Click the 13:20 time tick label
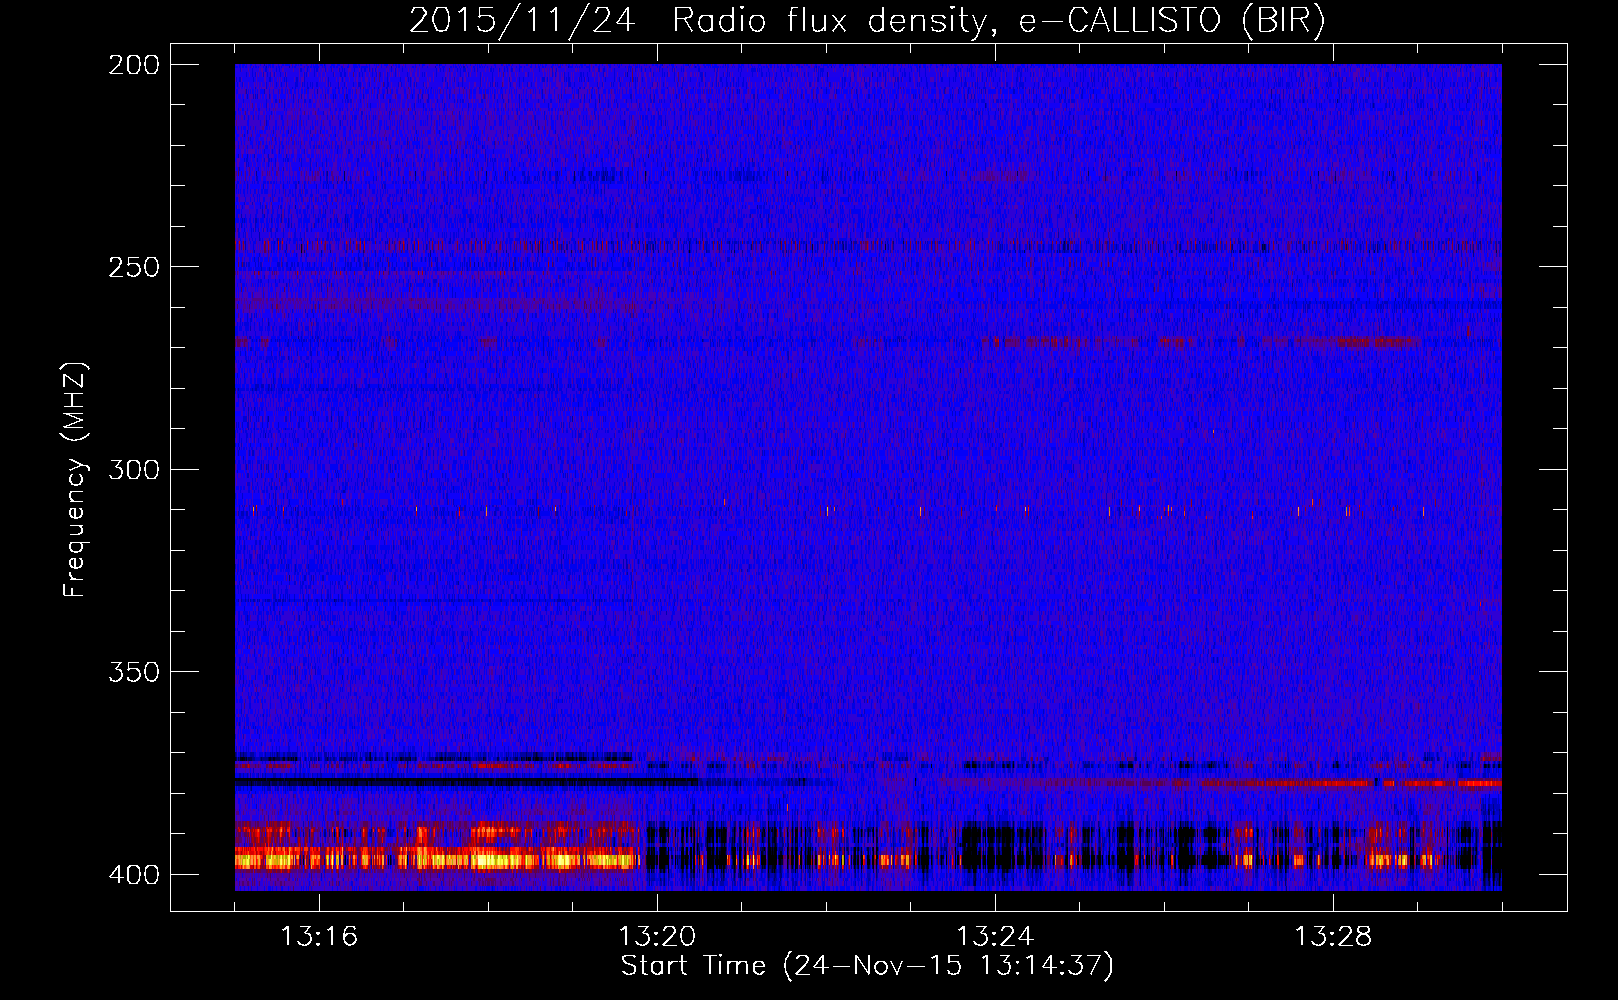The height and width of the screenshot is (1000, 1618). [657, 937]
